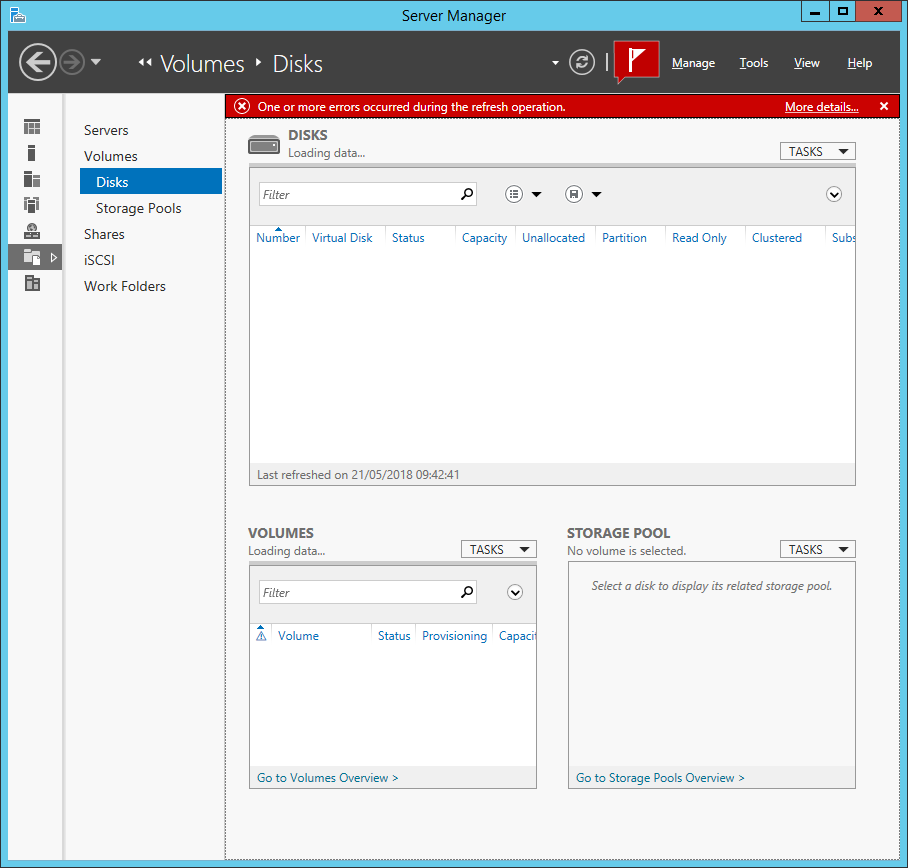Open the fifth sidebar role icon with globe
Screen dimensions: 908x868
[32, 231]
